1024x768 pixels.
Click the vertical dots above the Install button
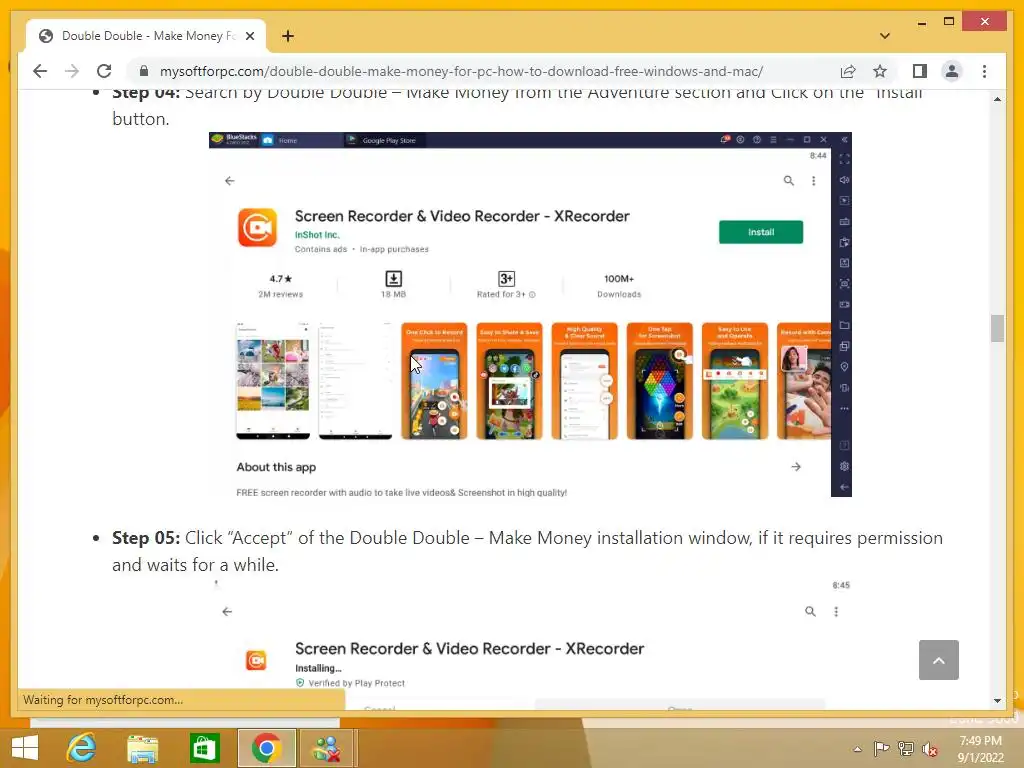click(x=813, y=181)
